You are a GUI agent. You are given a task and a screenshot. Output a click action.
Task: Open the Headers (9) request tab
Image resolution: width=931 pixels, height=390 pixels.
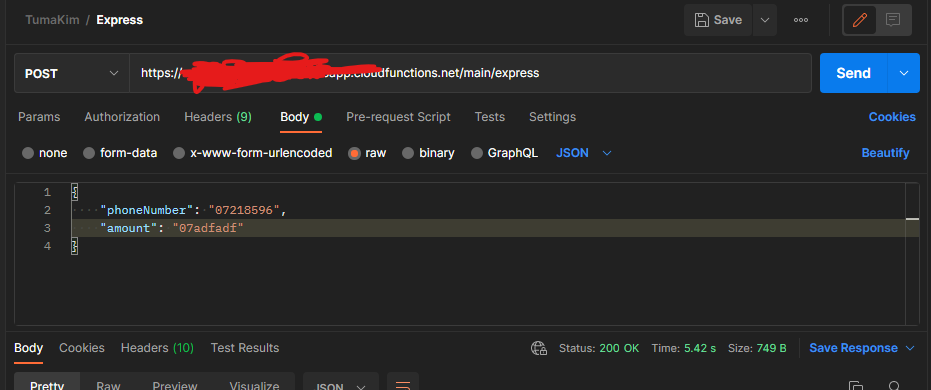218,117
